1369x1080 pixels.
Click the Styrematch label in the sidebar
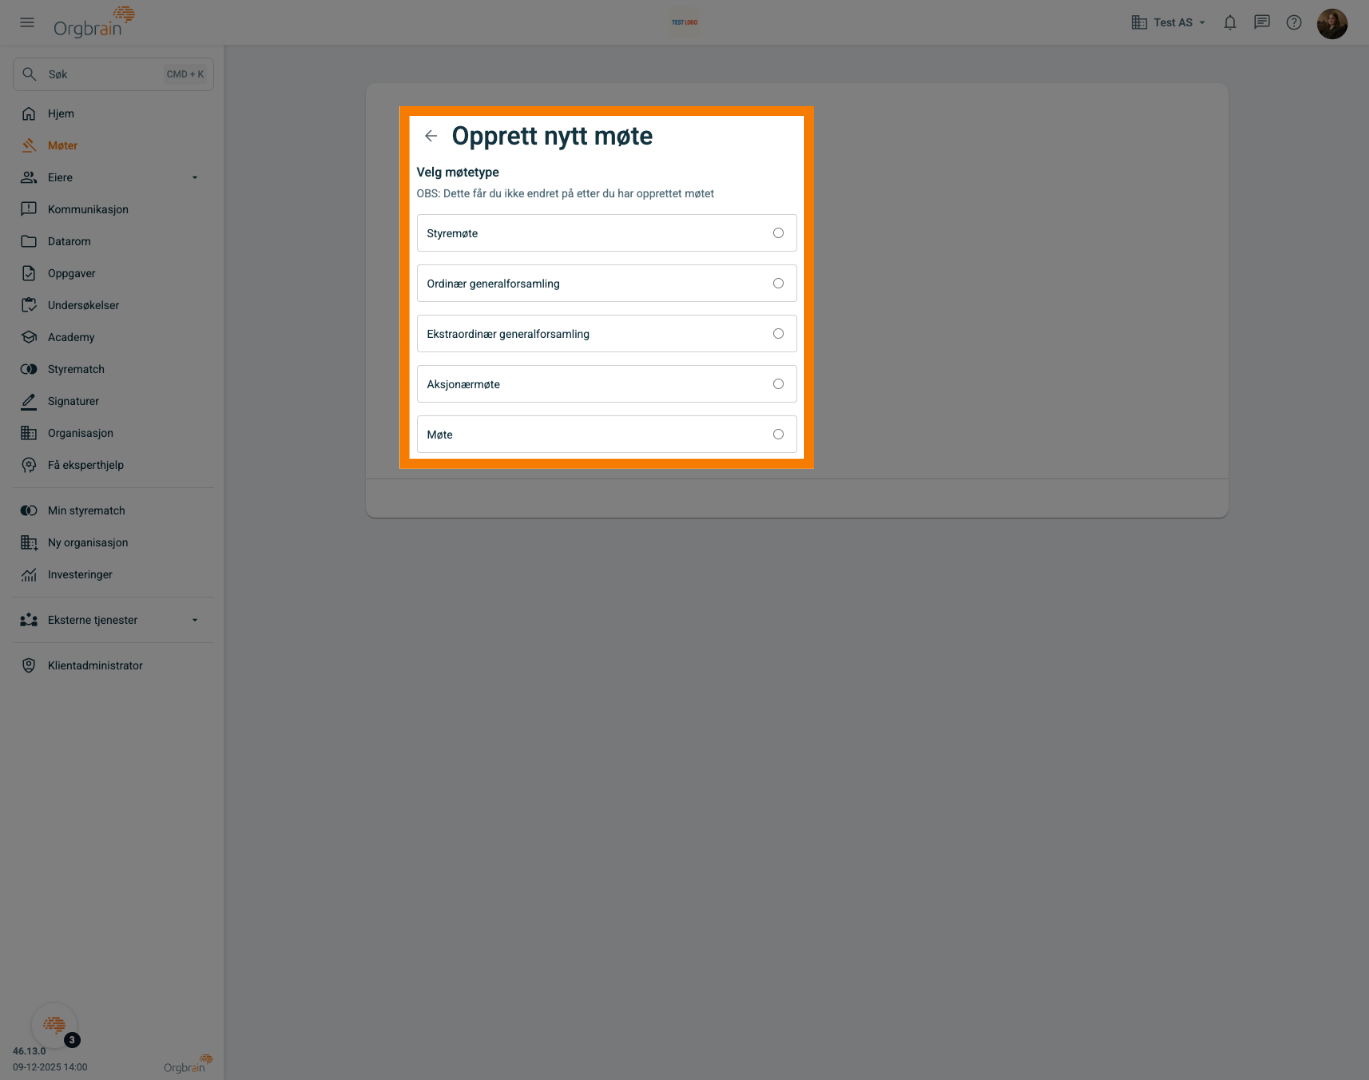click(76, 370)
